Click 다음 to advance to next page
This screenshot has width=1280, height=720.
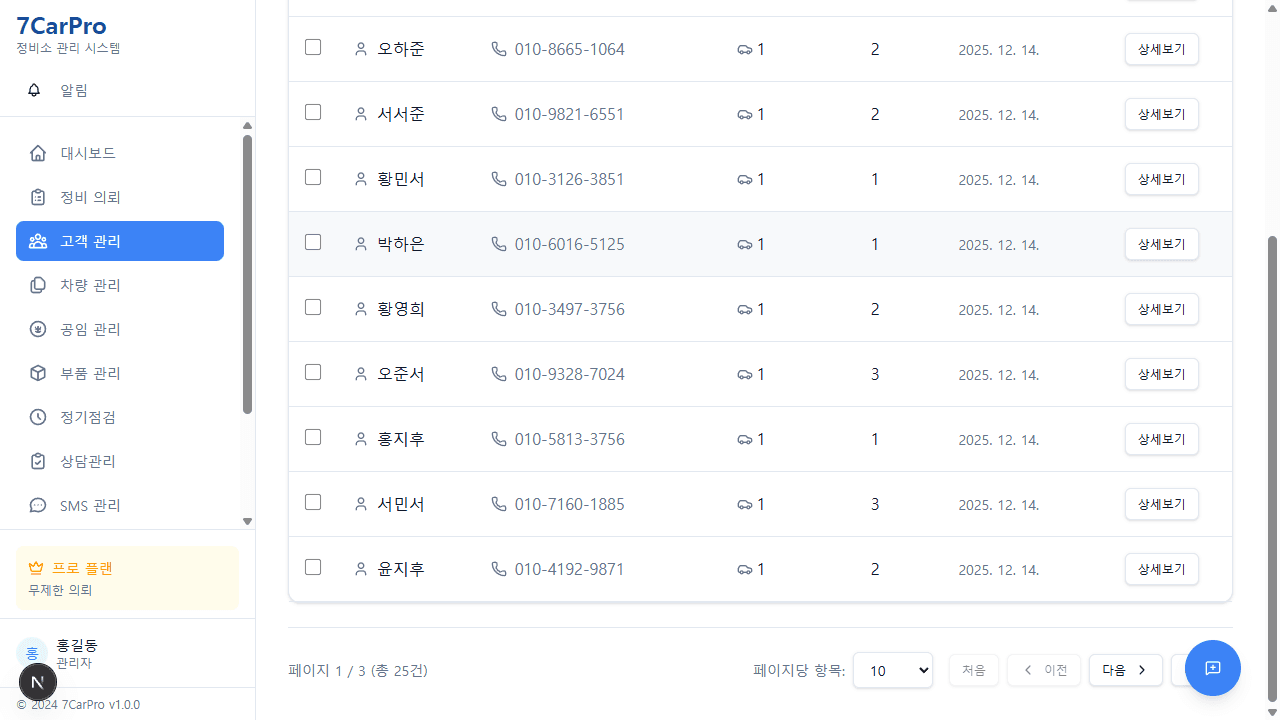tap(1125, 670)
